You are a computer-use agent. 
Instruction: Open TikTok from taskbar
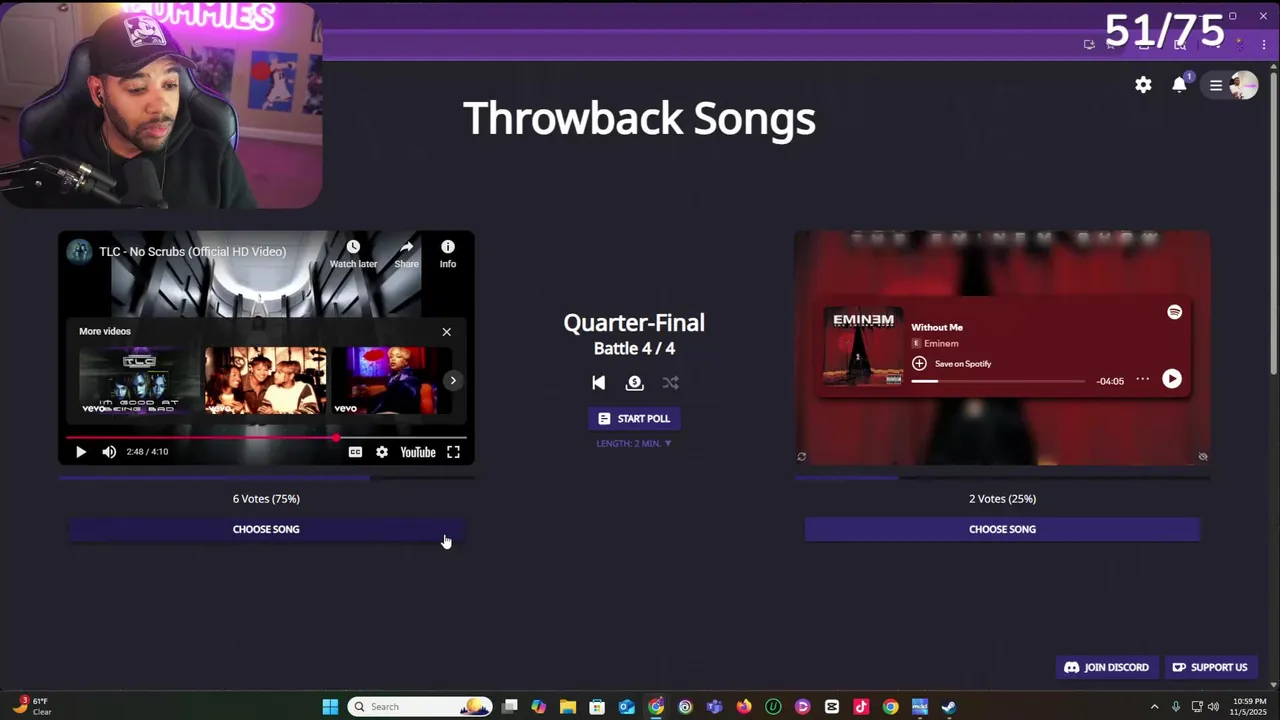tap(861, 707)
